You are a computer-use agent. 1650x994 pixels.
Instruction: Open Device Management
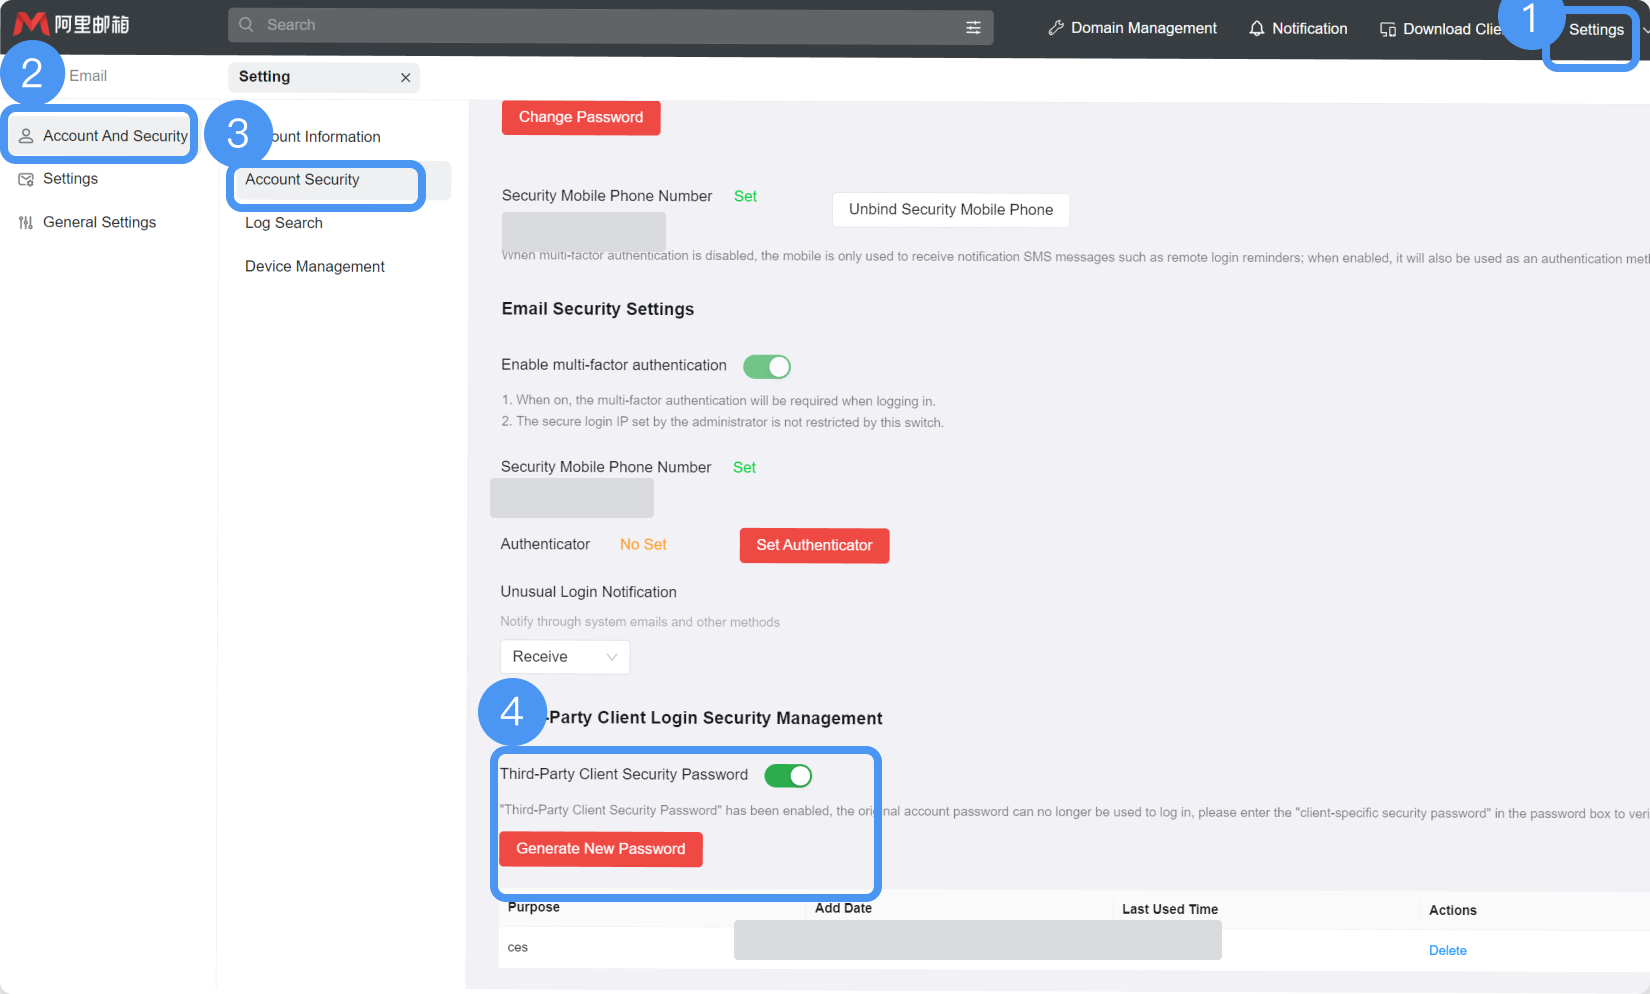(315, 267)
